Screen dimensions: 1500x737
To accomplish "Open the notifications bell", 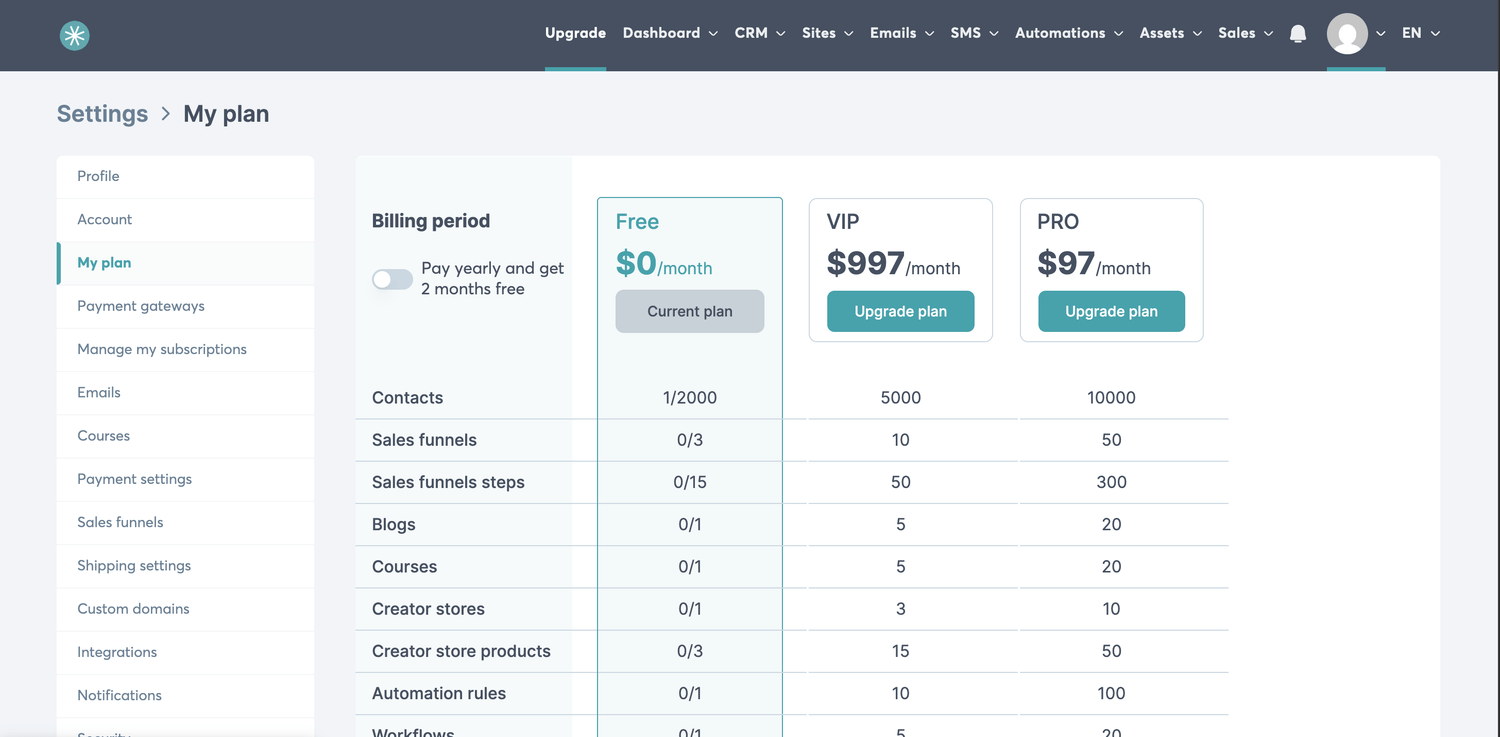I will tap(1298, 34).
